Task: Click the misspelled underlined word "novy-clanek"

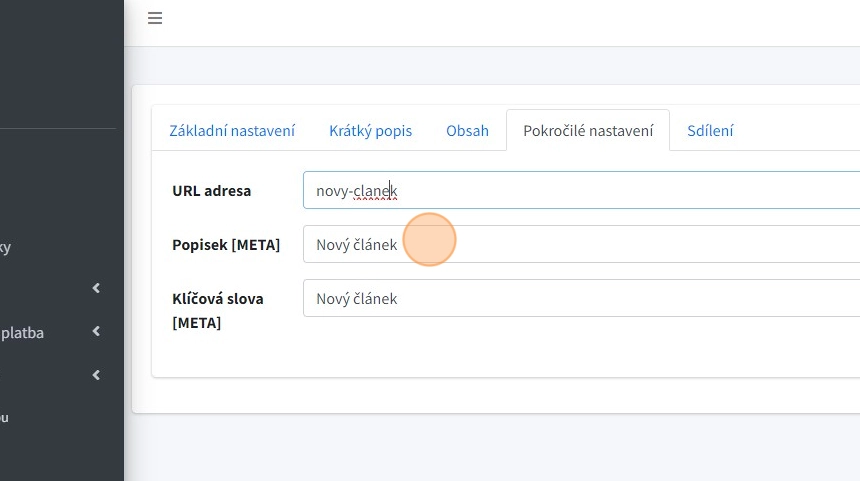Action: click(x=356, y=190)
